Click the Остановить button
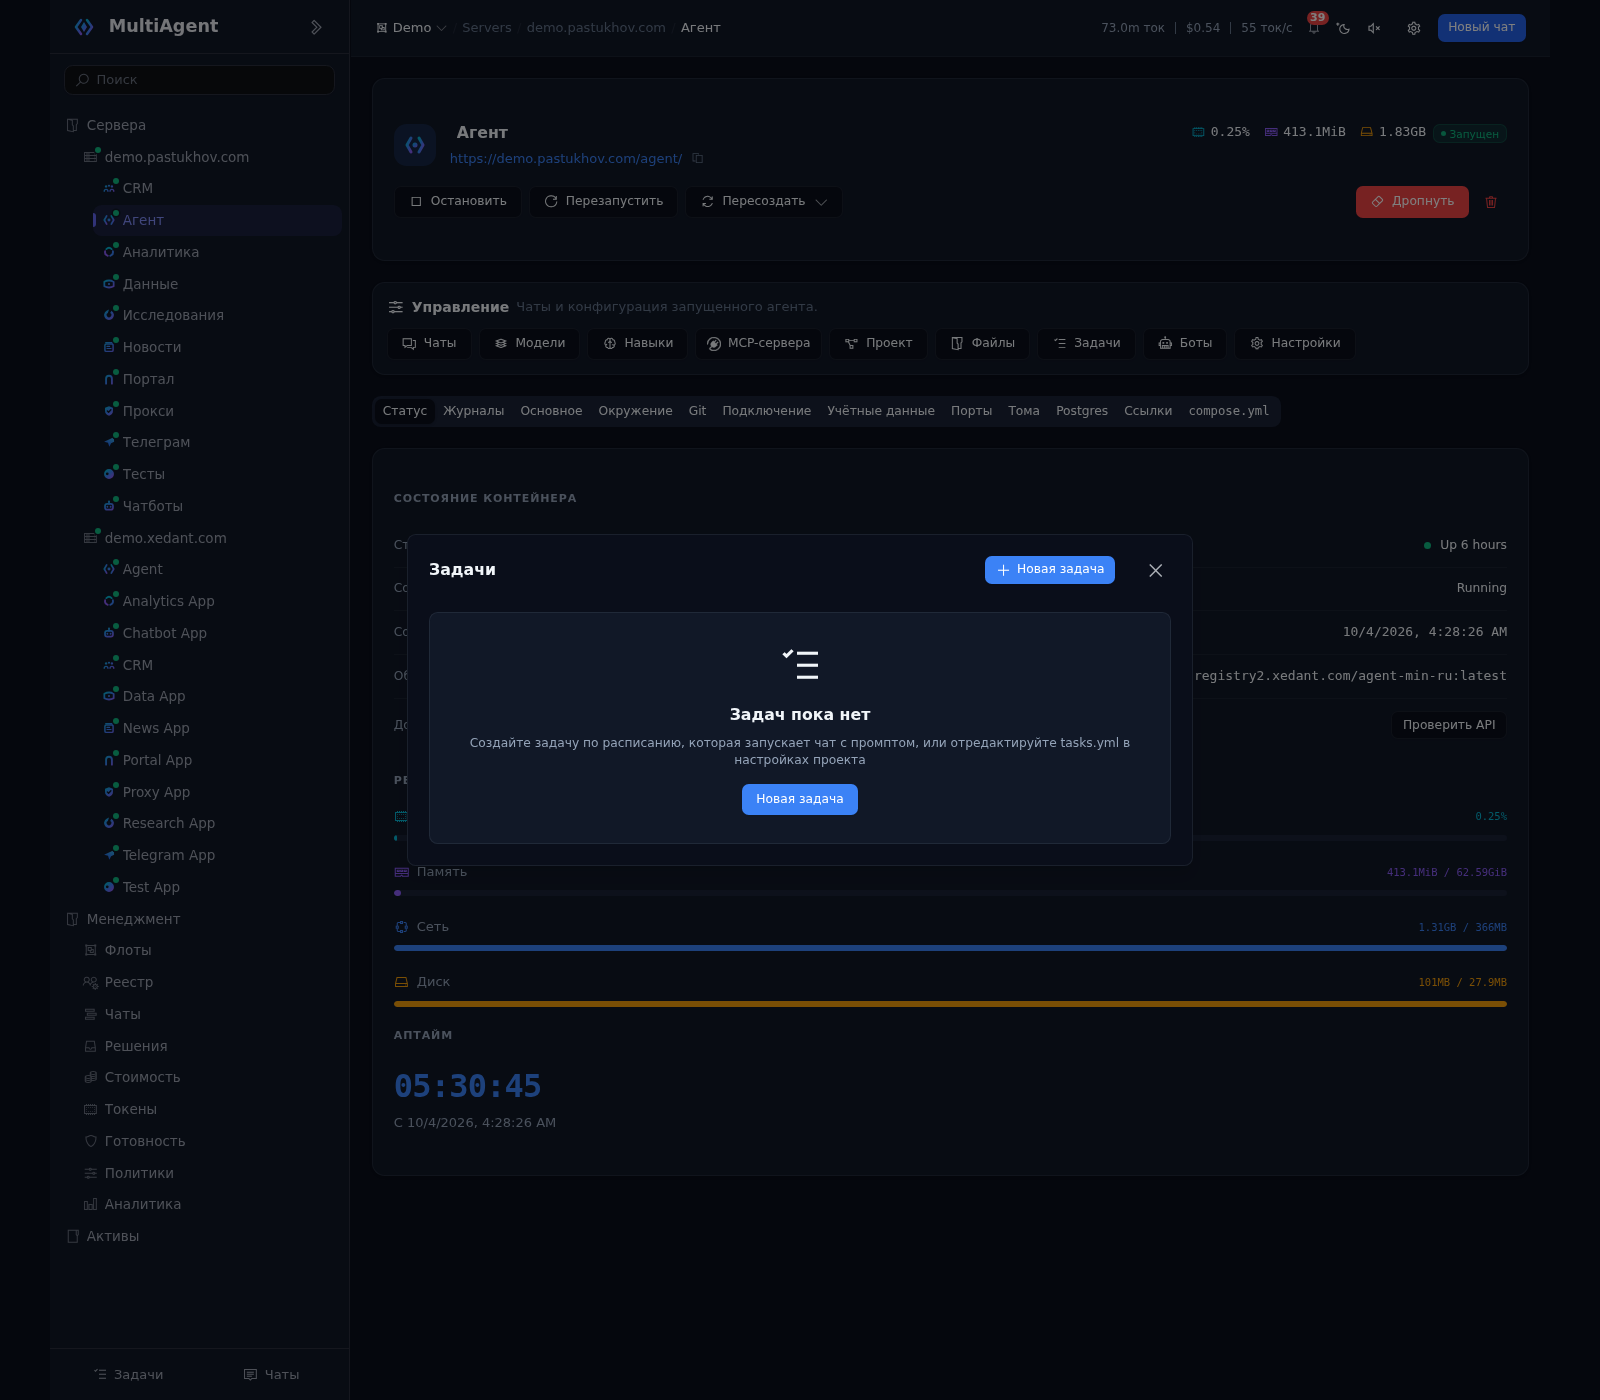This screenshot has height=1400, width=1600. point(458,202)
